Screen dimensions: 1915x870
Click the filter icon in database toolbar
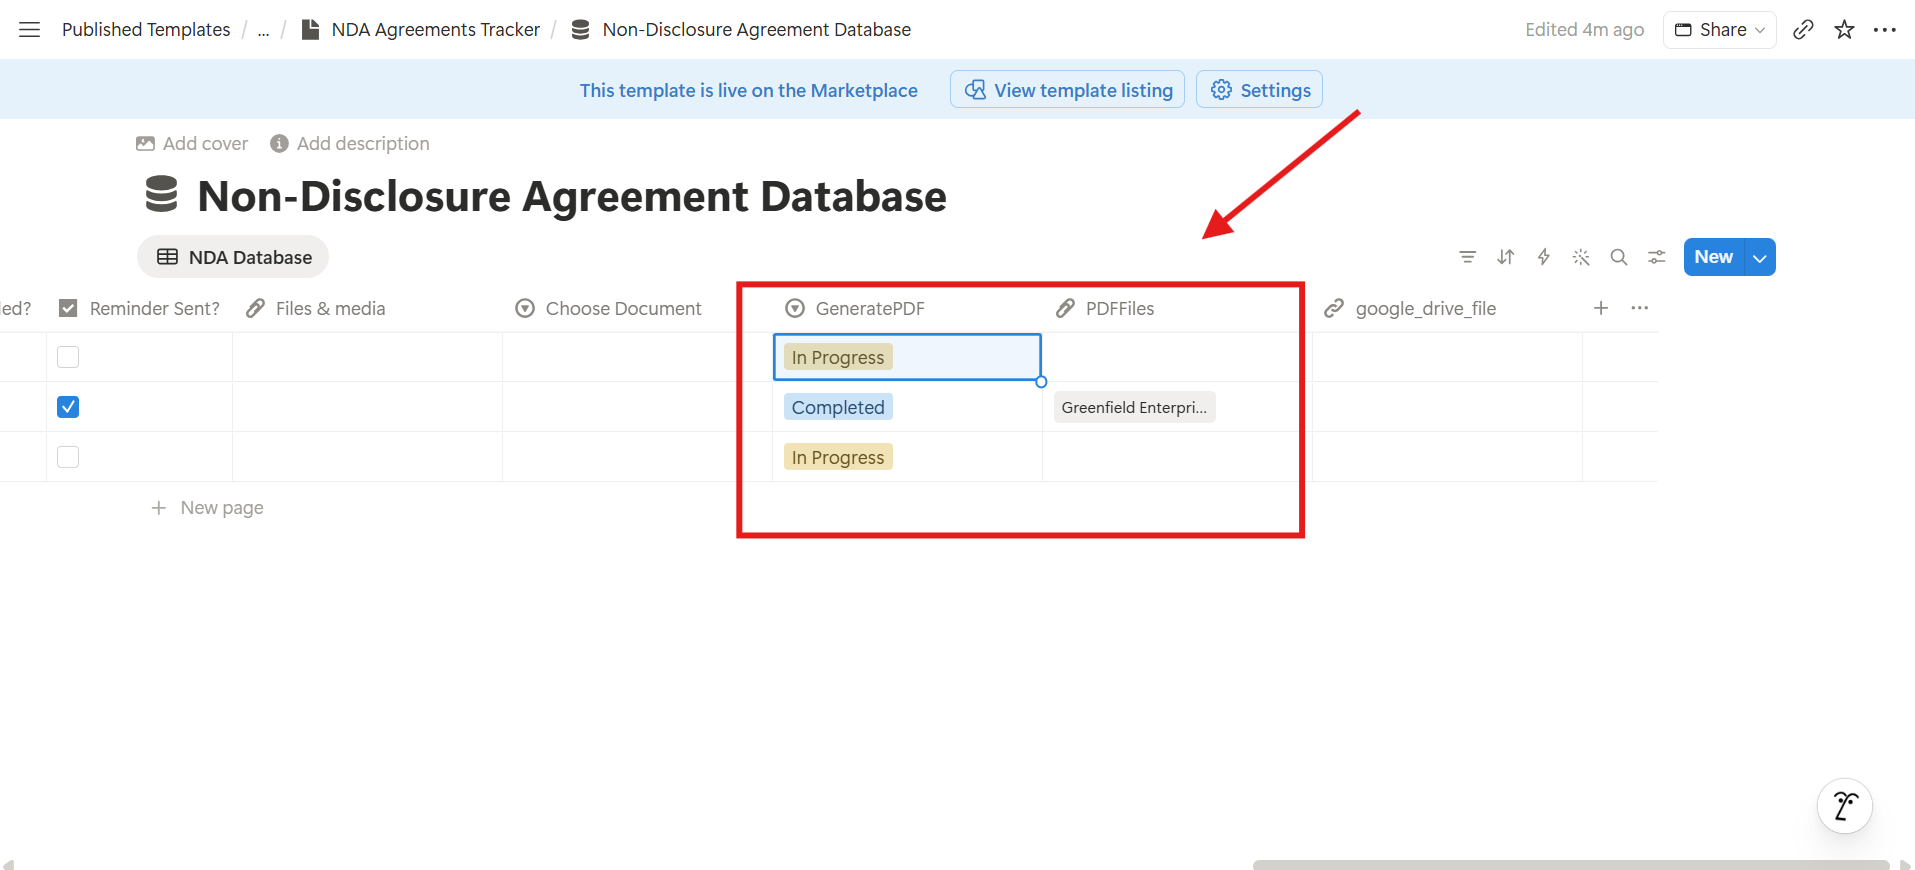[1467, 257]
